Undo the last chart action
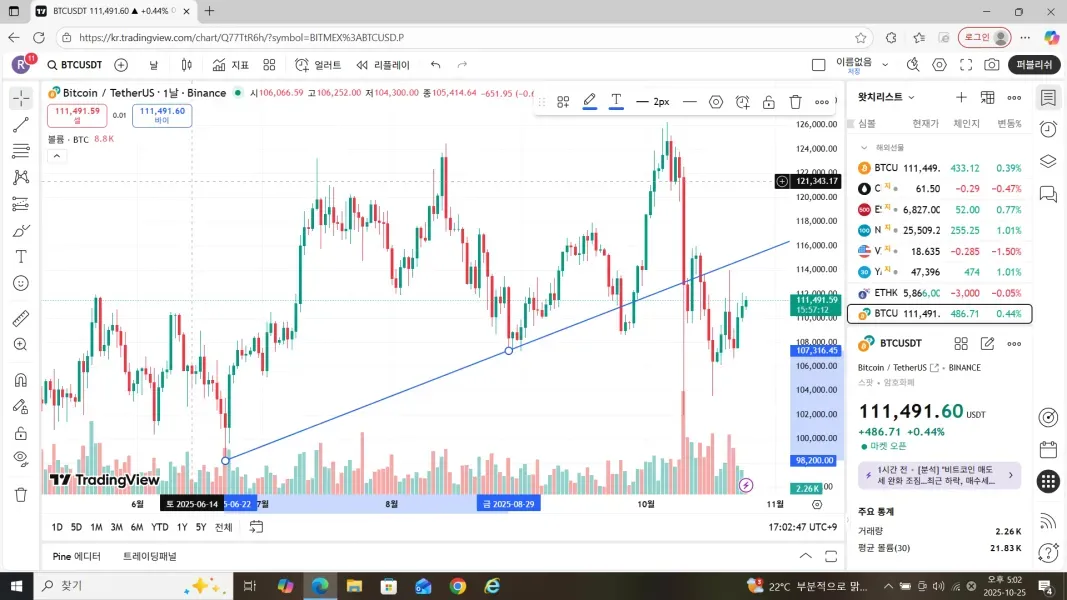The width and height of the screenshot is (1067, 600). (436, 65)
